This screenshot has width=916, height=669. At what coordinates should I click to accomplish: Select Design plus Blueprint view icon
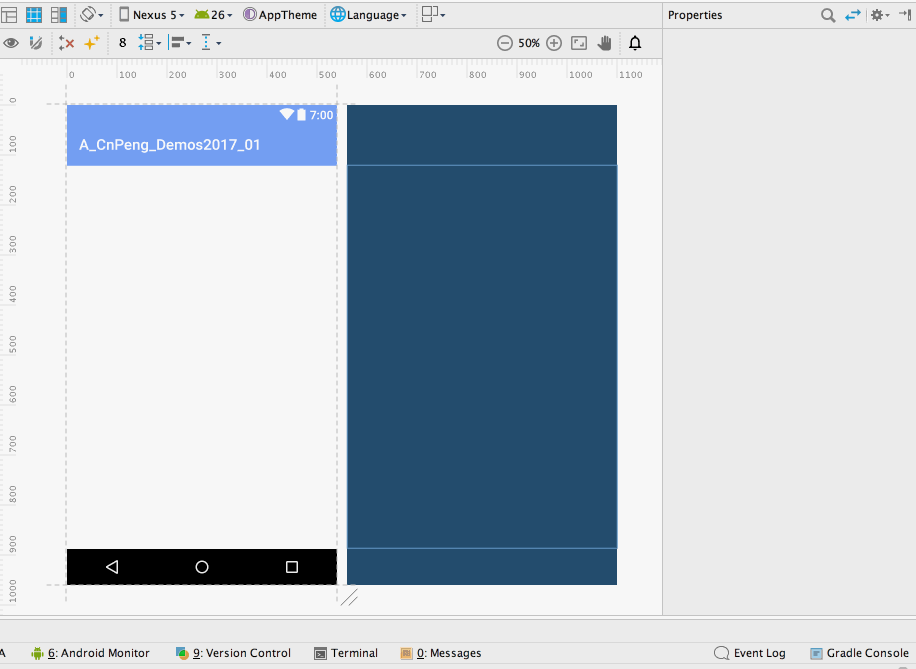pyautogui.click(x=59, y=15)
